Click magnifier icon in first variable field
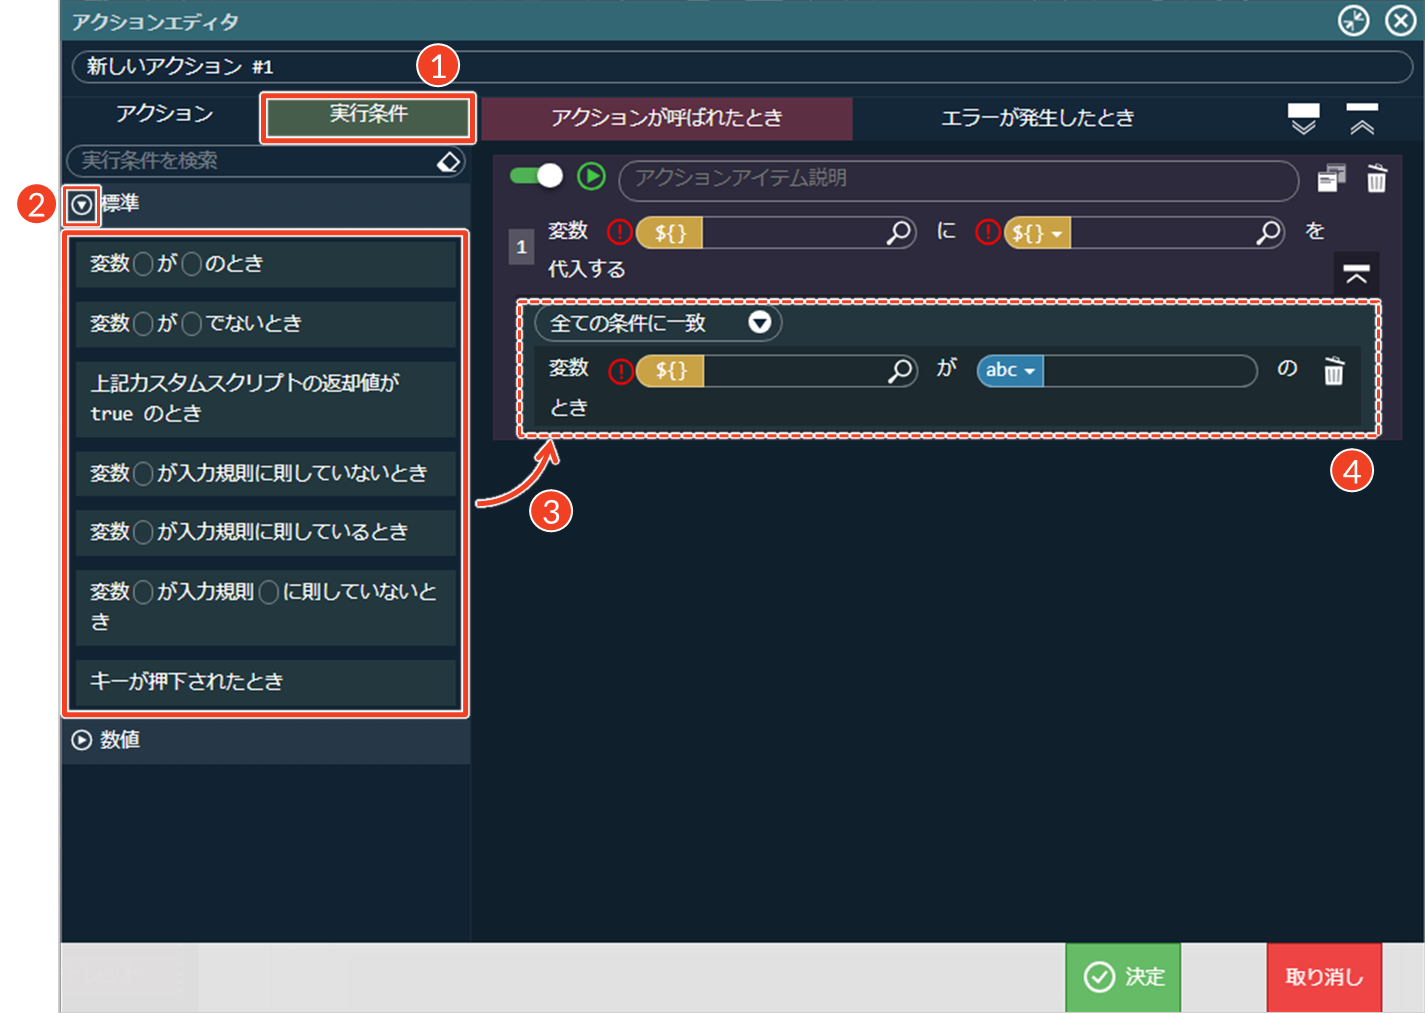Screen dimensions: 1425x1013 click(899, 232)
